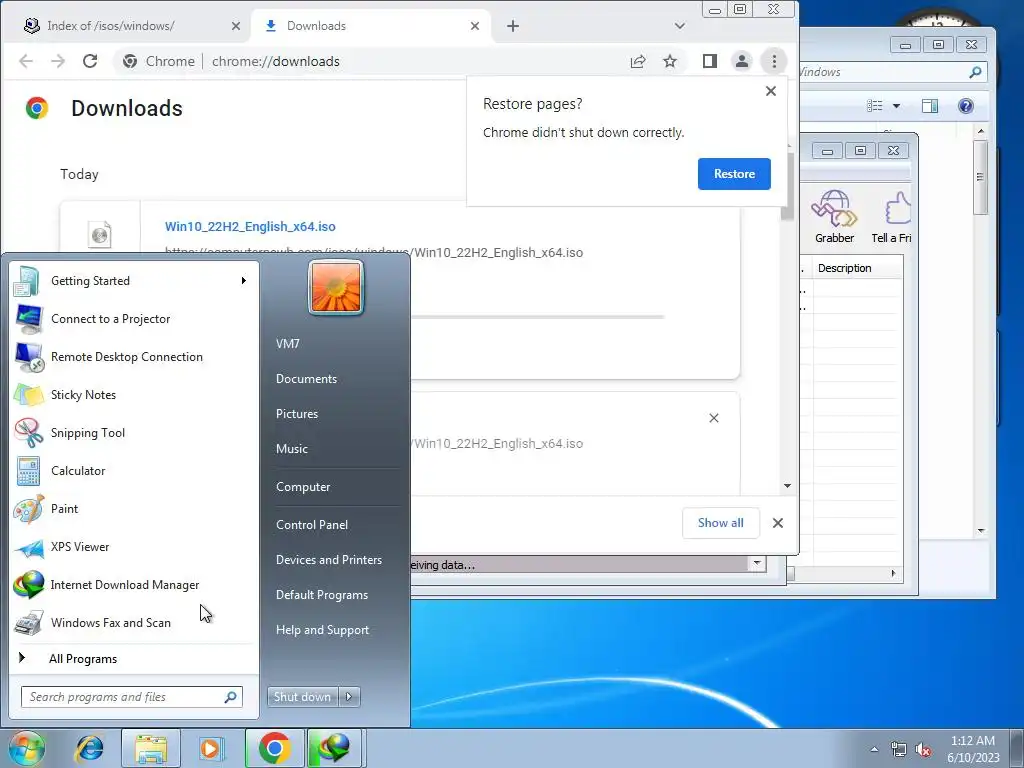Open Windows Media Player from taskbar
The image size is (1024, 768).
tap(211, 748)
